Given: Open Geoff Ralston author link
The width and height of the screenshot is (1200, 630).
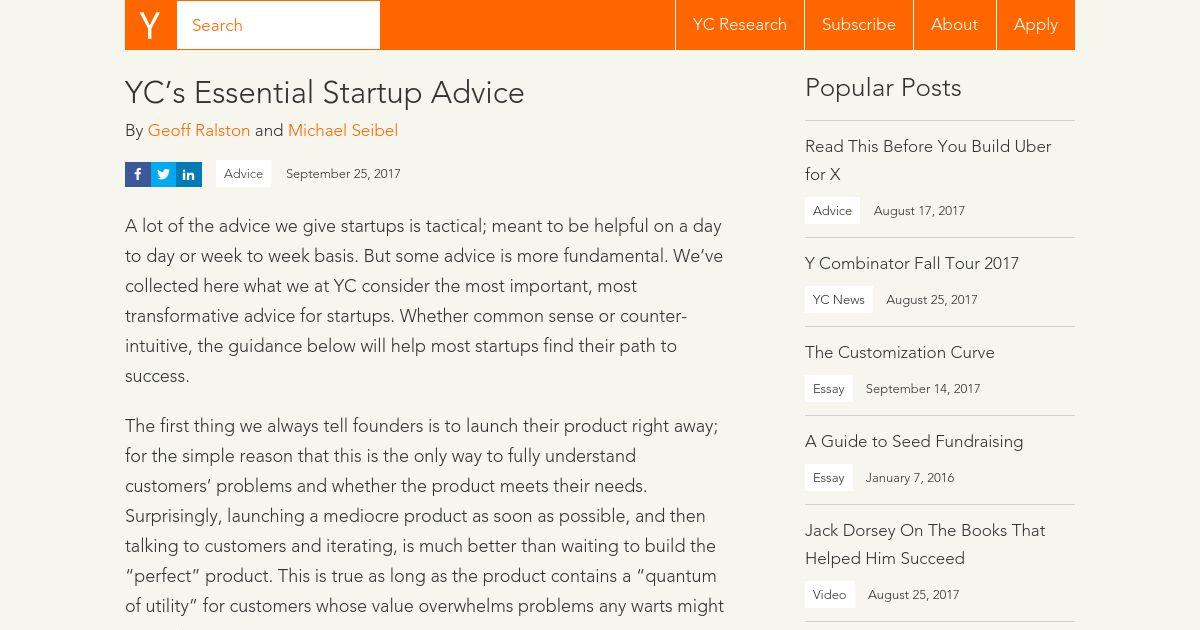Looking at the screenshot, I should point(199,130).
